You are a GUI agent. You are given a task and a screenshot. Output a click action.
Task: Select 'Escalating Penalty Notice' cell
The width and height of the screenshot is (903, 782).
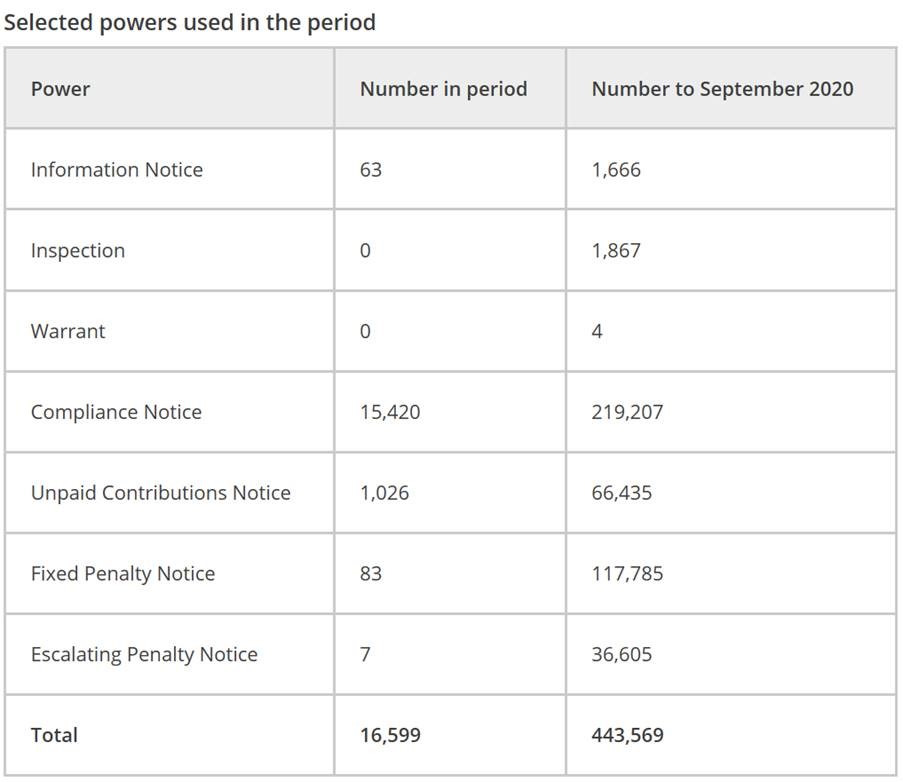144,654
